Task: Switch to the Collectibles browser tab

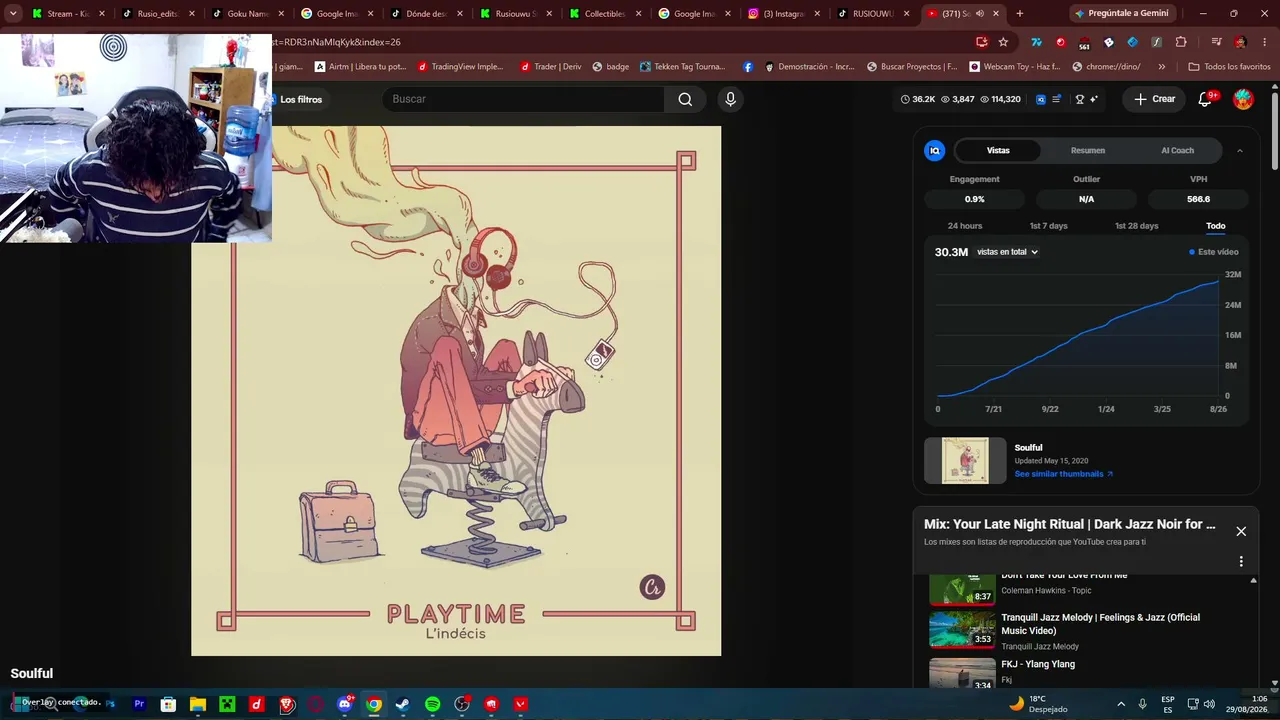Action: point(607,14)
